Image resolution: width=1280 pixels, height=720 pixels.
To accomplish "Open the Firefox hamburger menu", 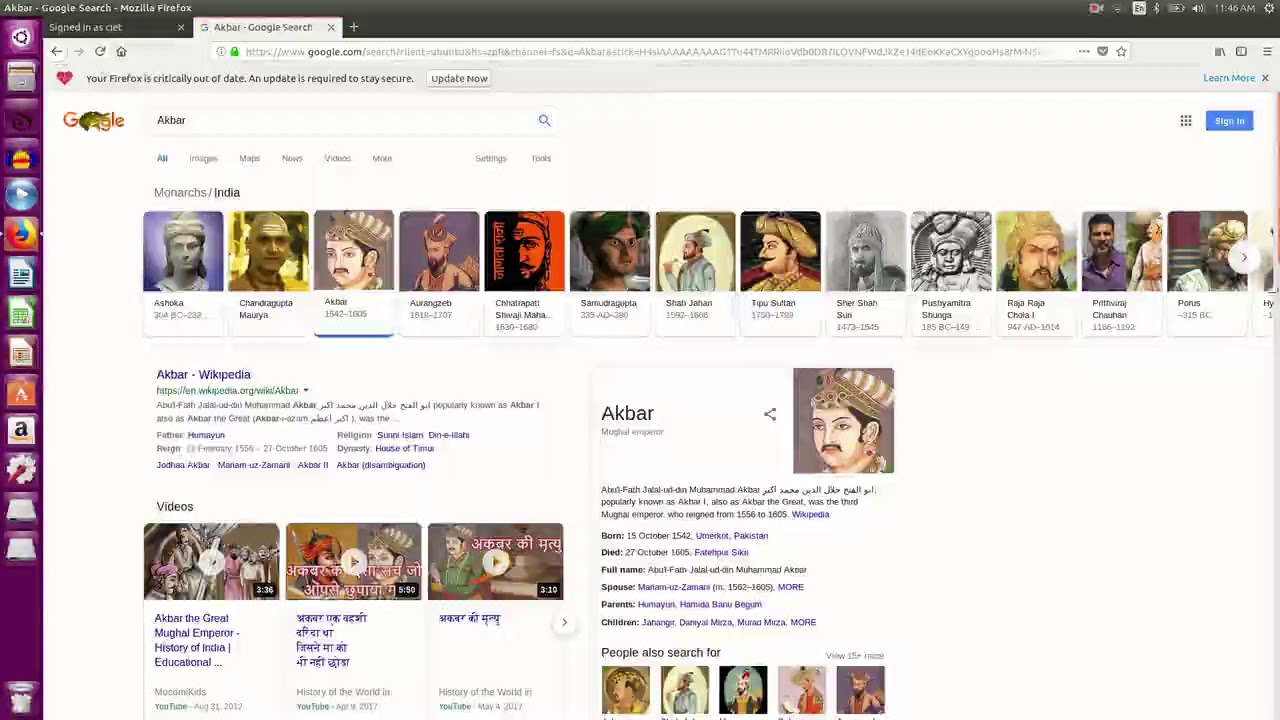I will [1267, 51].
